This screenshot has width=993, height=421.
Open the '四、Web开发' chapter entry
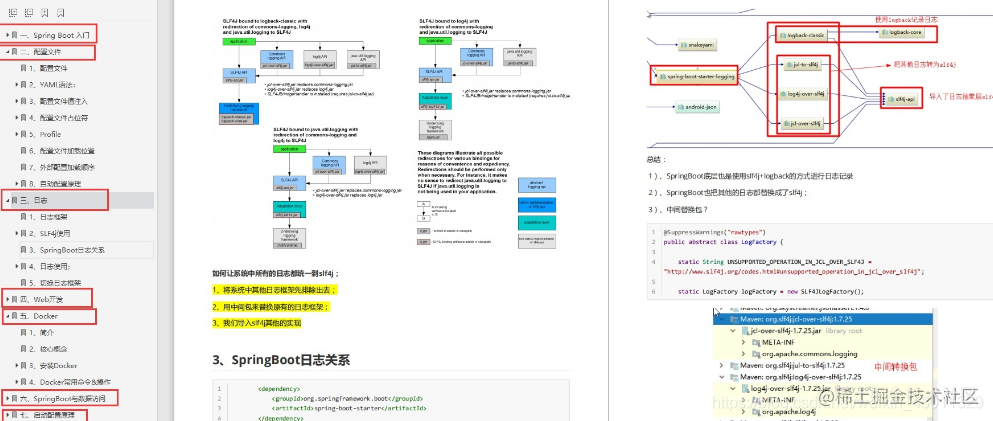[x=42, y=299]
